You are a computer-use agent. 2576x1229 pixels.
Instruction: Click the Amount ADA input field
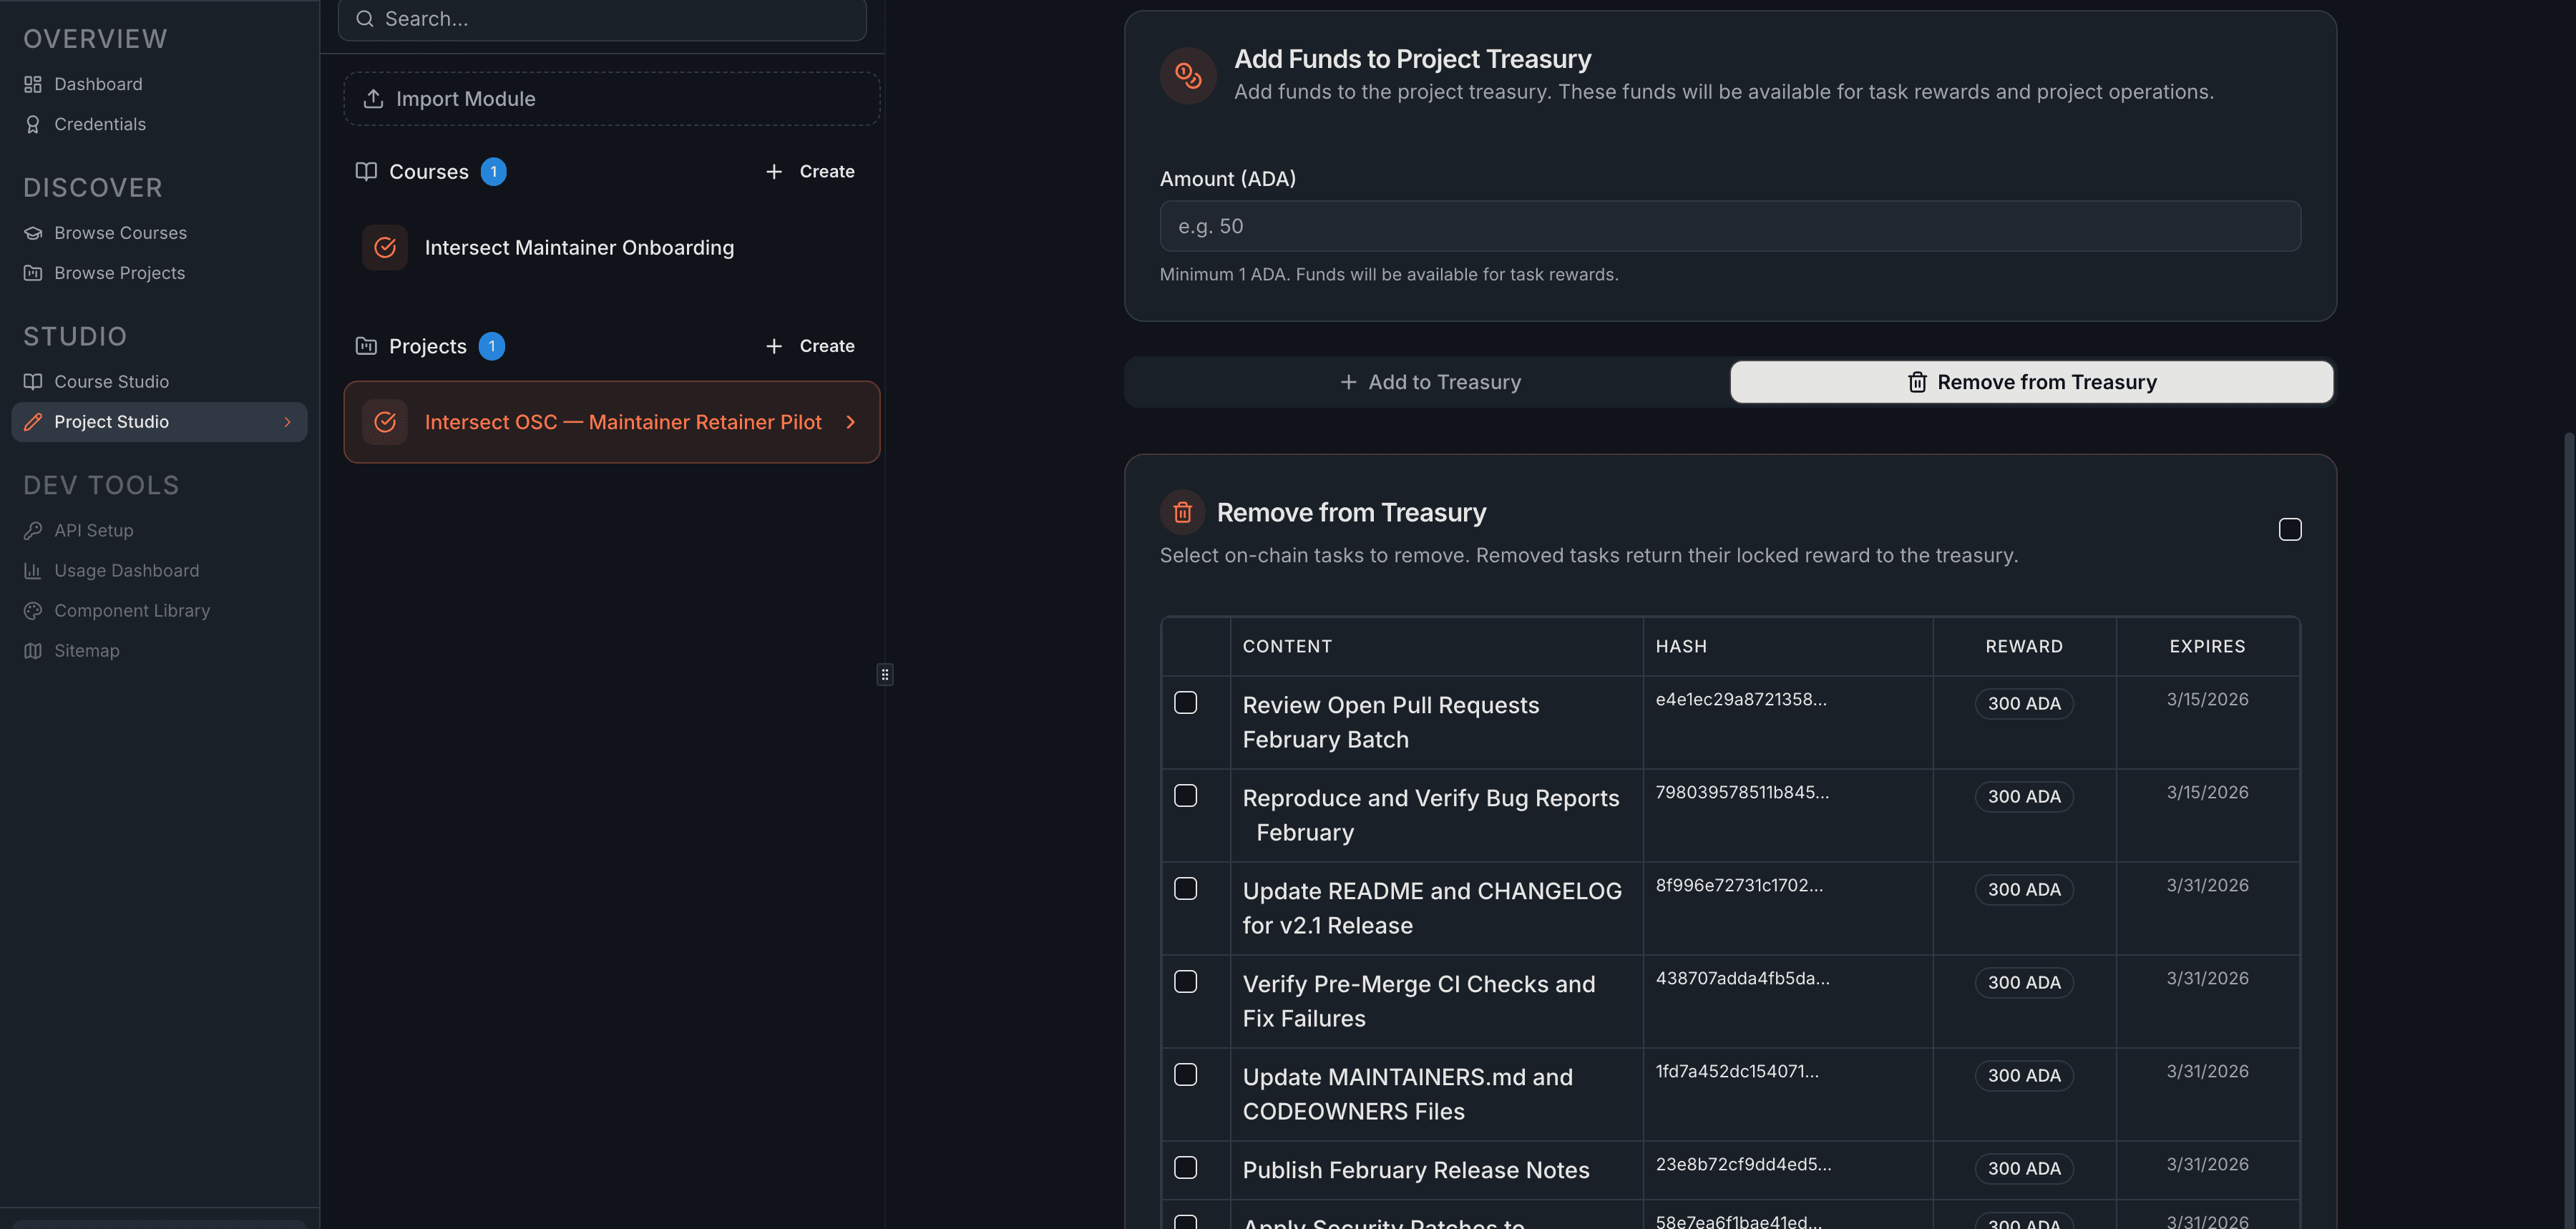coord(1729,225)
